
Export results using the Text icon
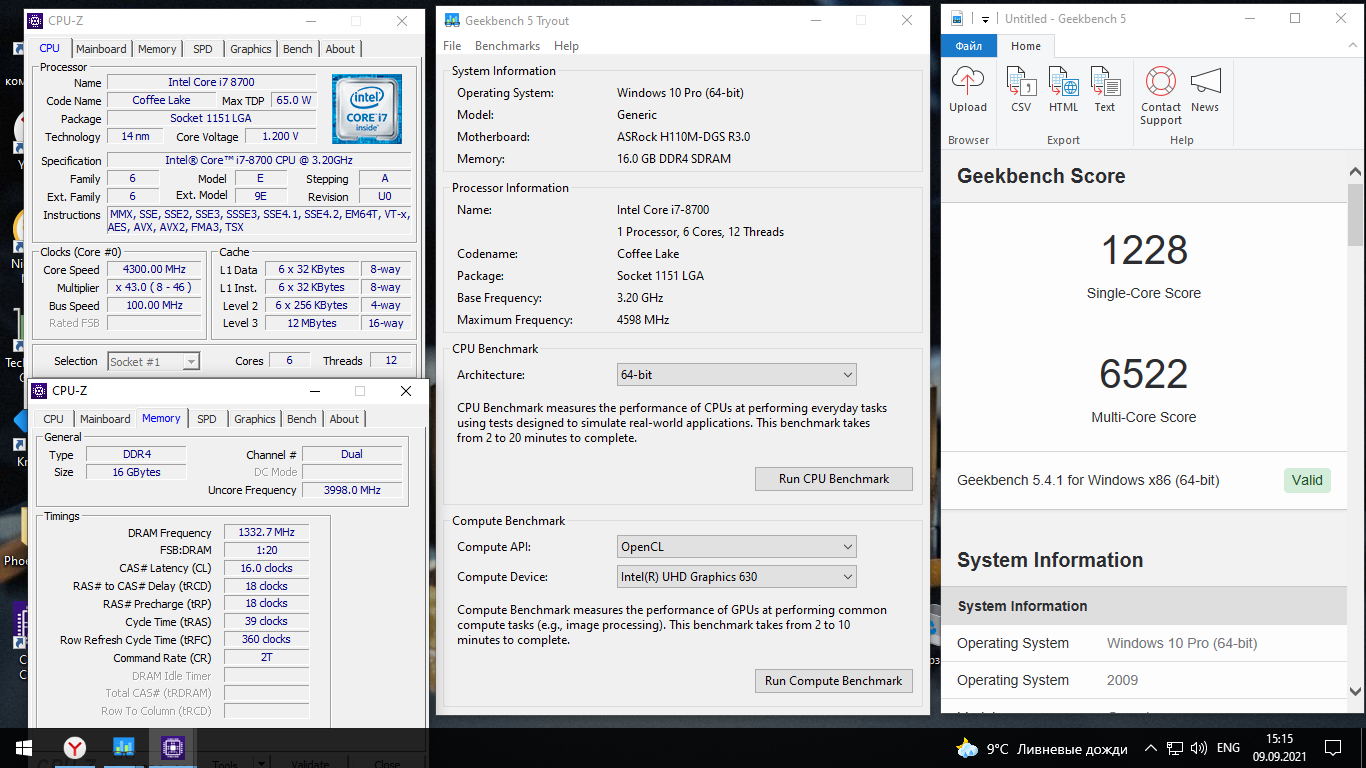pyautogui.click(x=1105, y=82)
